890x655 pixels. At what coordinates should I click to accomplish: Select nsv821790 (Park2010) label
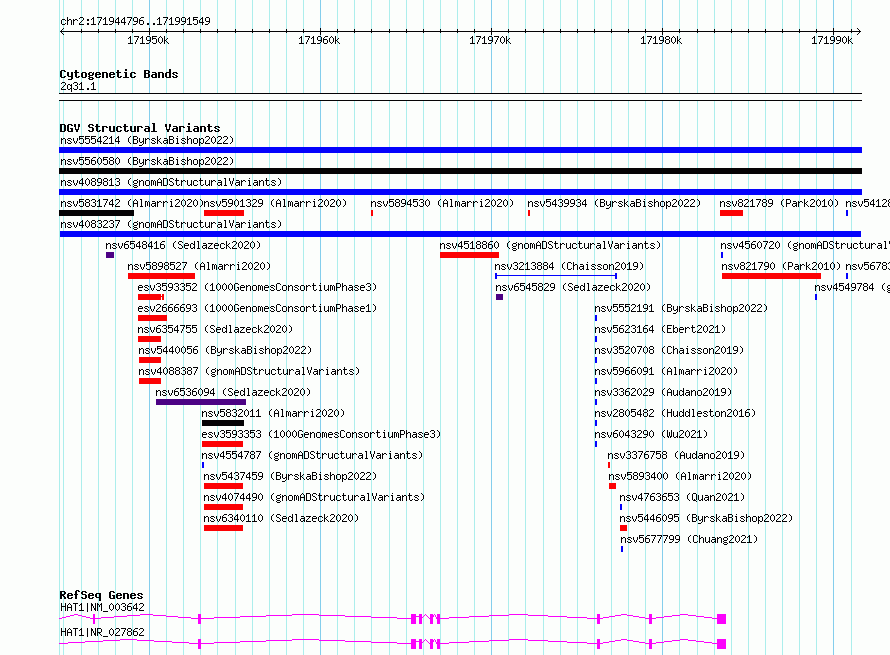pos(781,266)
